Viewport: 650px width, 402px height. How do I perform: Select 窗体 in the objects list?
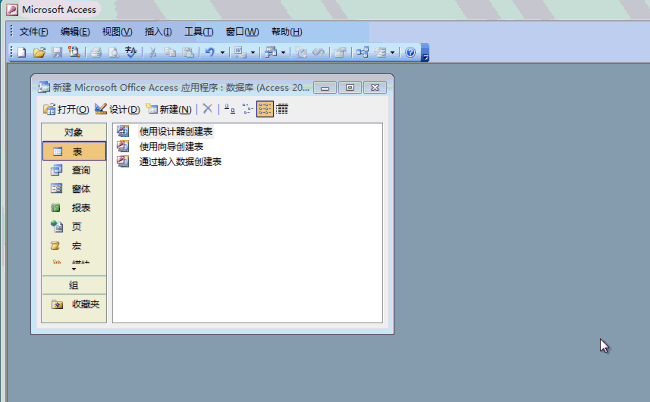pos(74,189)
